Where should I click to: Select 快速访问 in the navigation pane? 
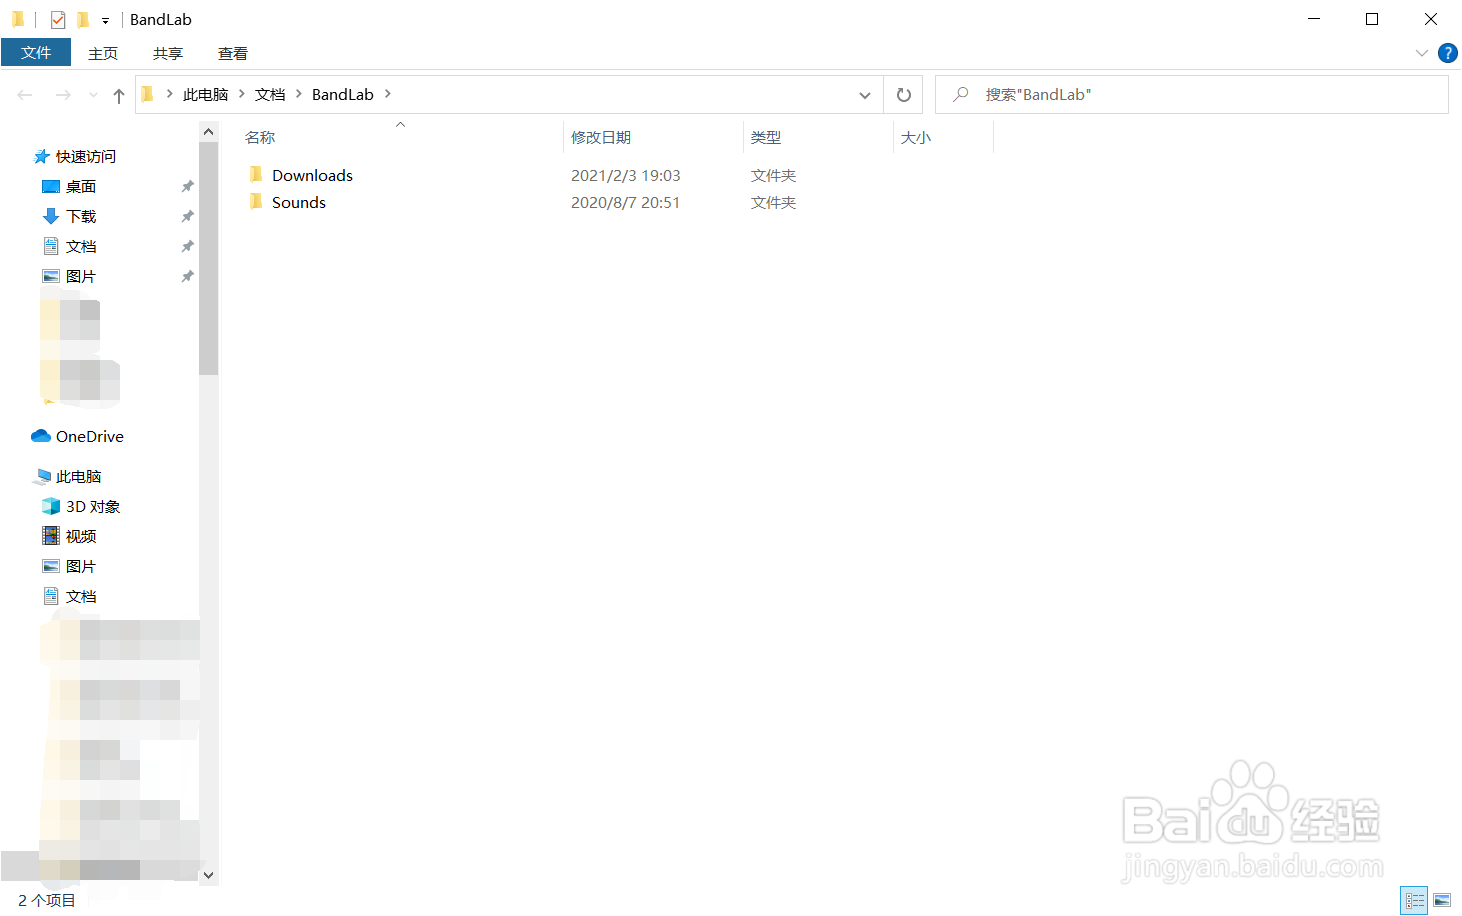[x=86, y=156]
